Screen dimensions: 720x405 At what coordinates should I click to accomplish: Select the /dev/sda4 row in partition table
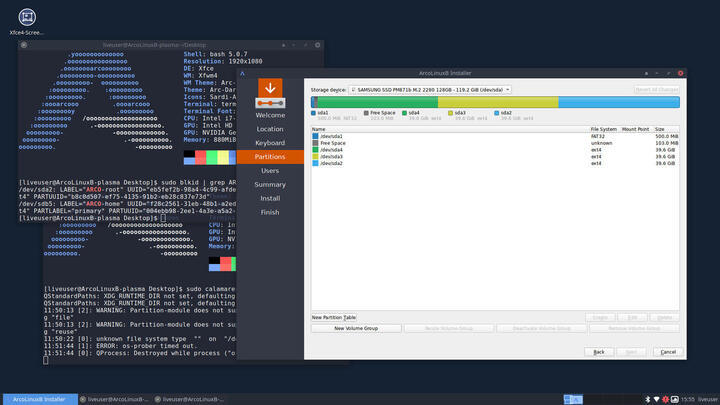[x=495, y=150]
